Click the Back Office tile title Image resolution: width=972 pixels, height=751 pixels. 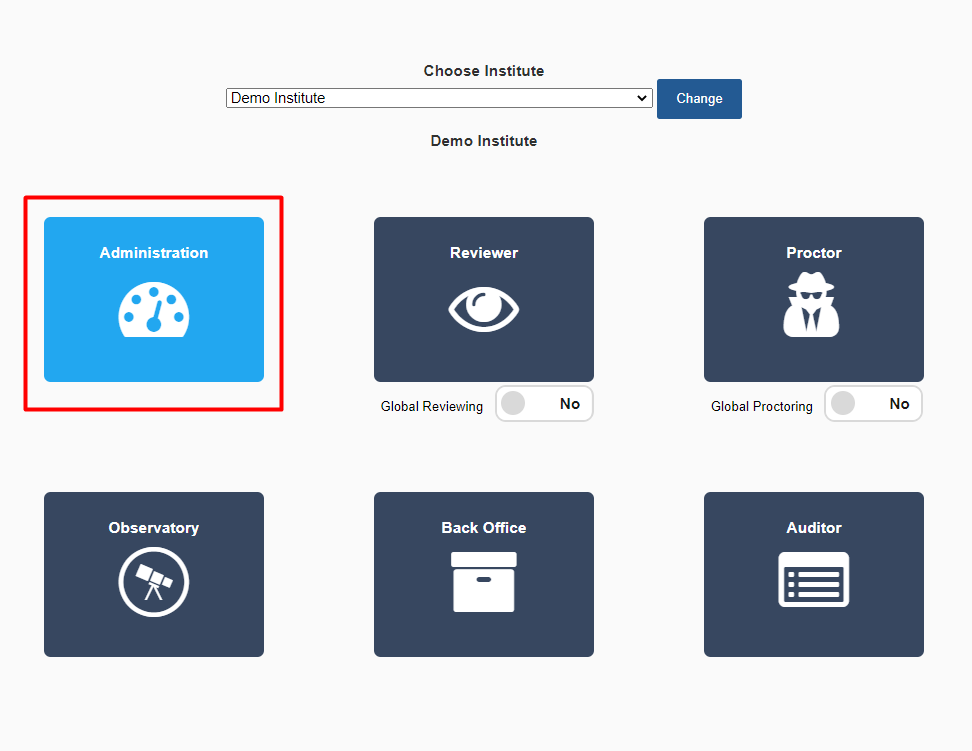point(484,528)
